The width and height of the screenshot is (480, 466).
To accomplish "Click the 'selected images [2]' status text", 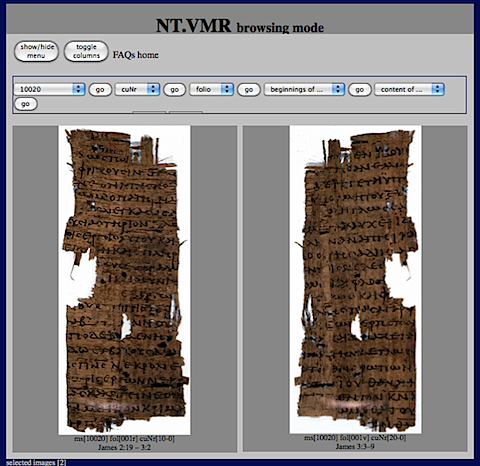I will point(36,462).
